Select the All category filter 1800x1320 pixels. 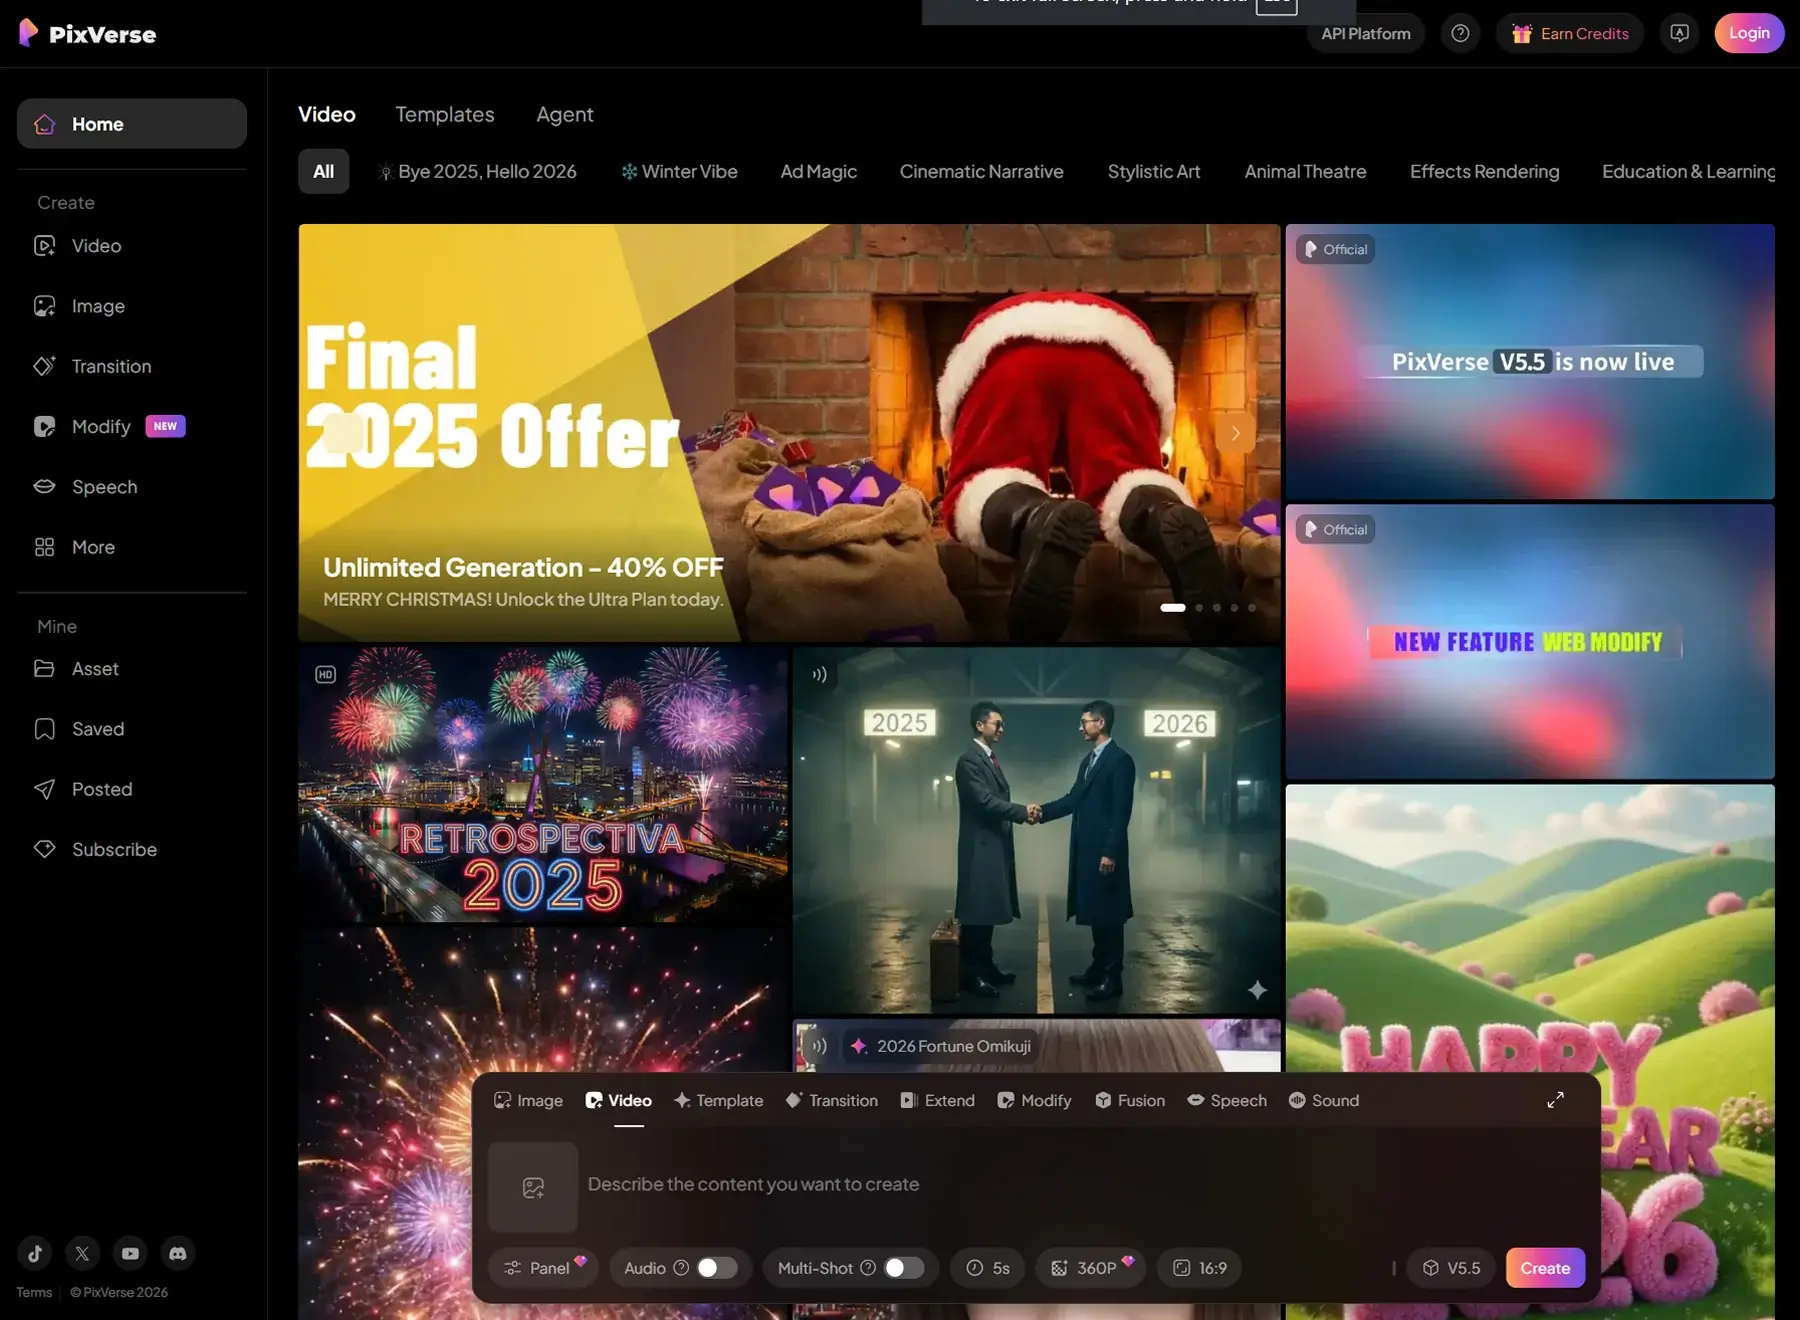324,171
